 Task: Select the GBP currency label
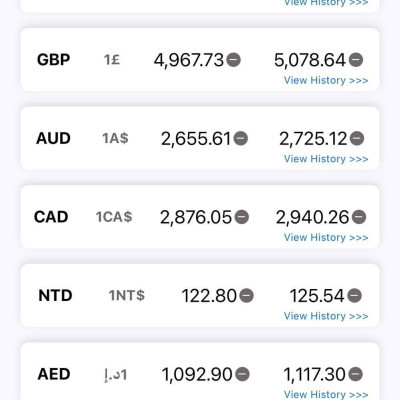(53, 60)
